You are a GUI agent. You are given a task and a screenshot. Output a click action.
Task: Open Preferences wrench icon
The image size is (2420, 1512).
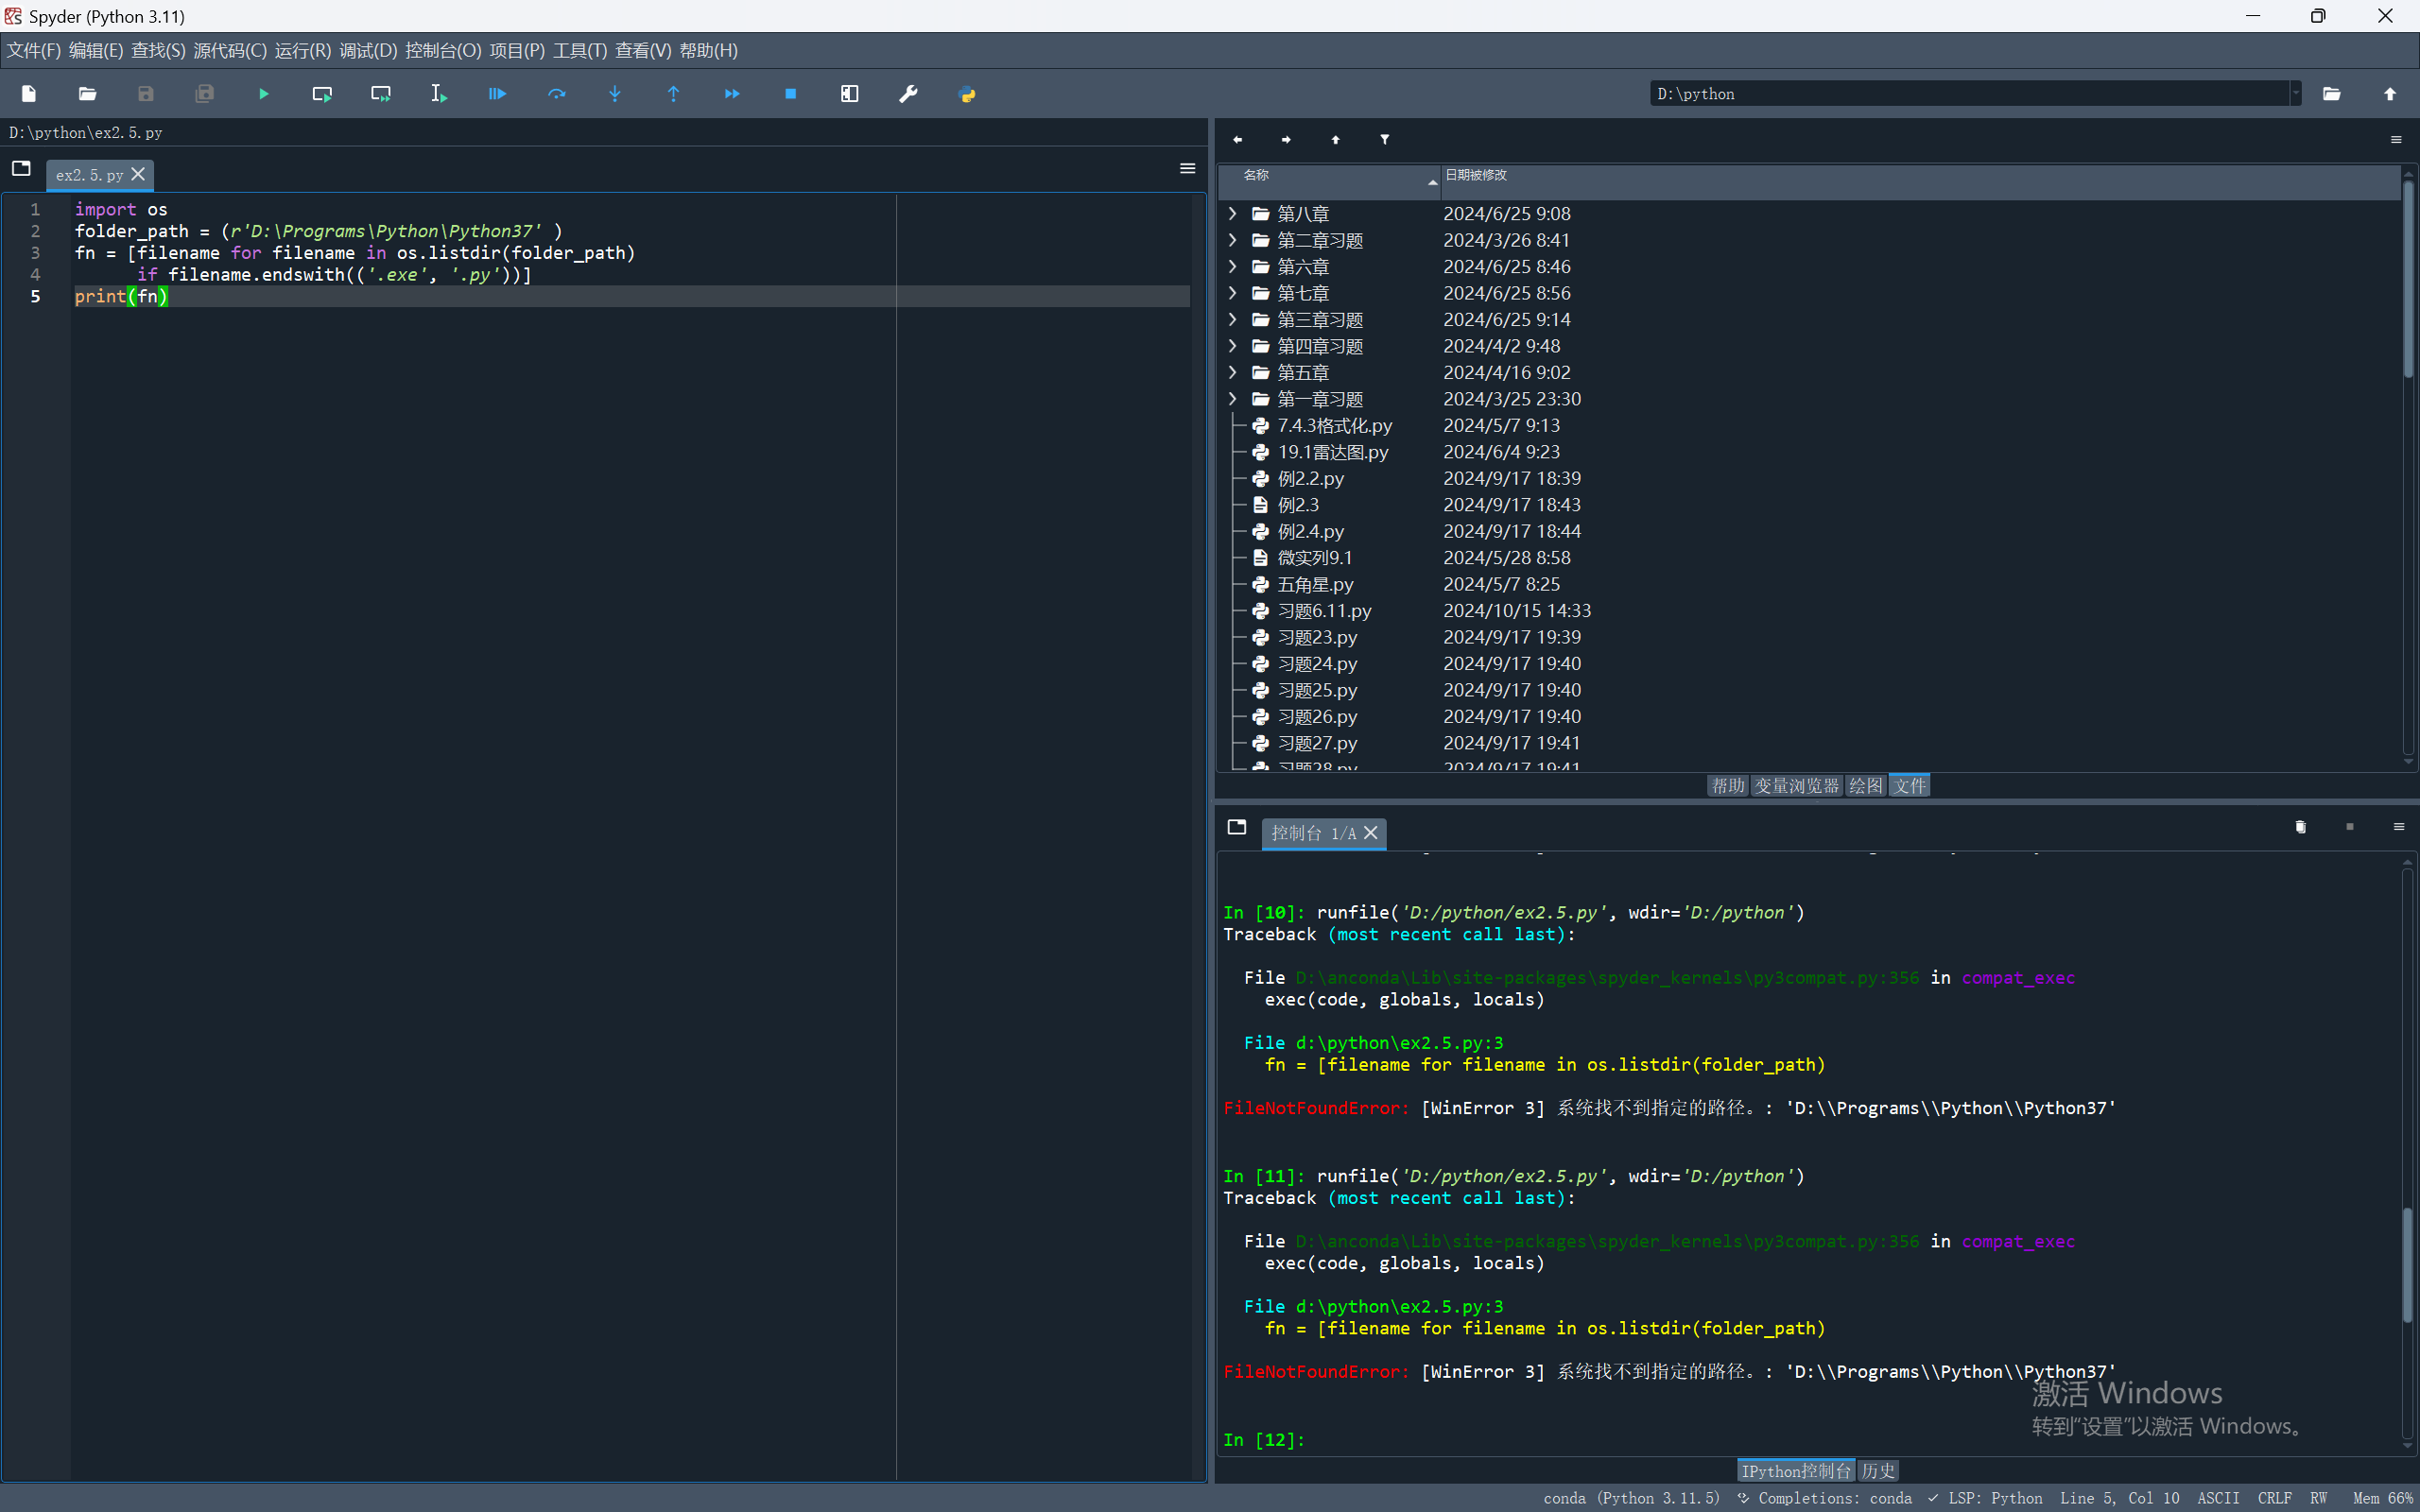point(908,94)
